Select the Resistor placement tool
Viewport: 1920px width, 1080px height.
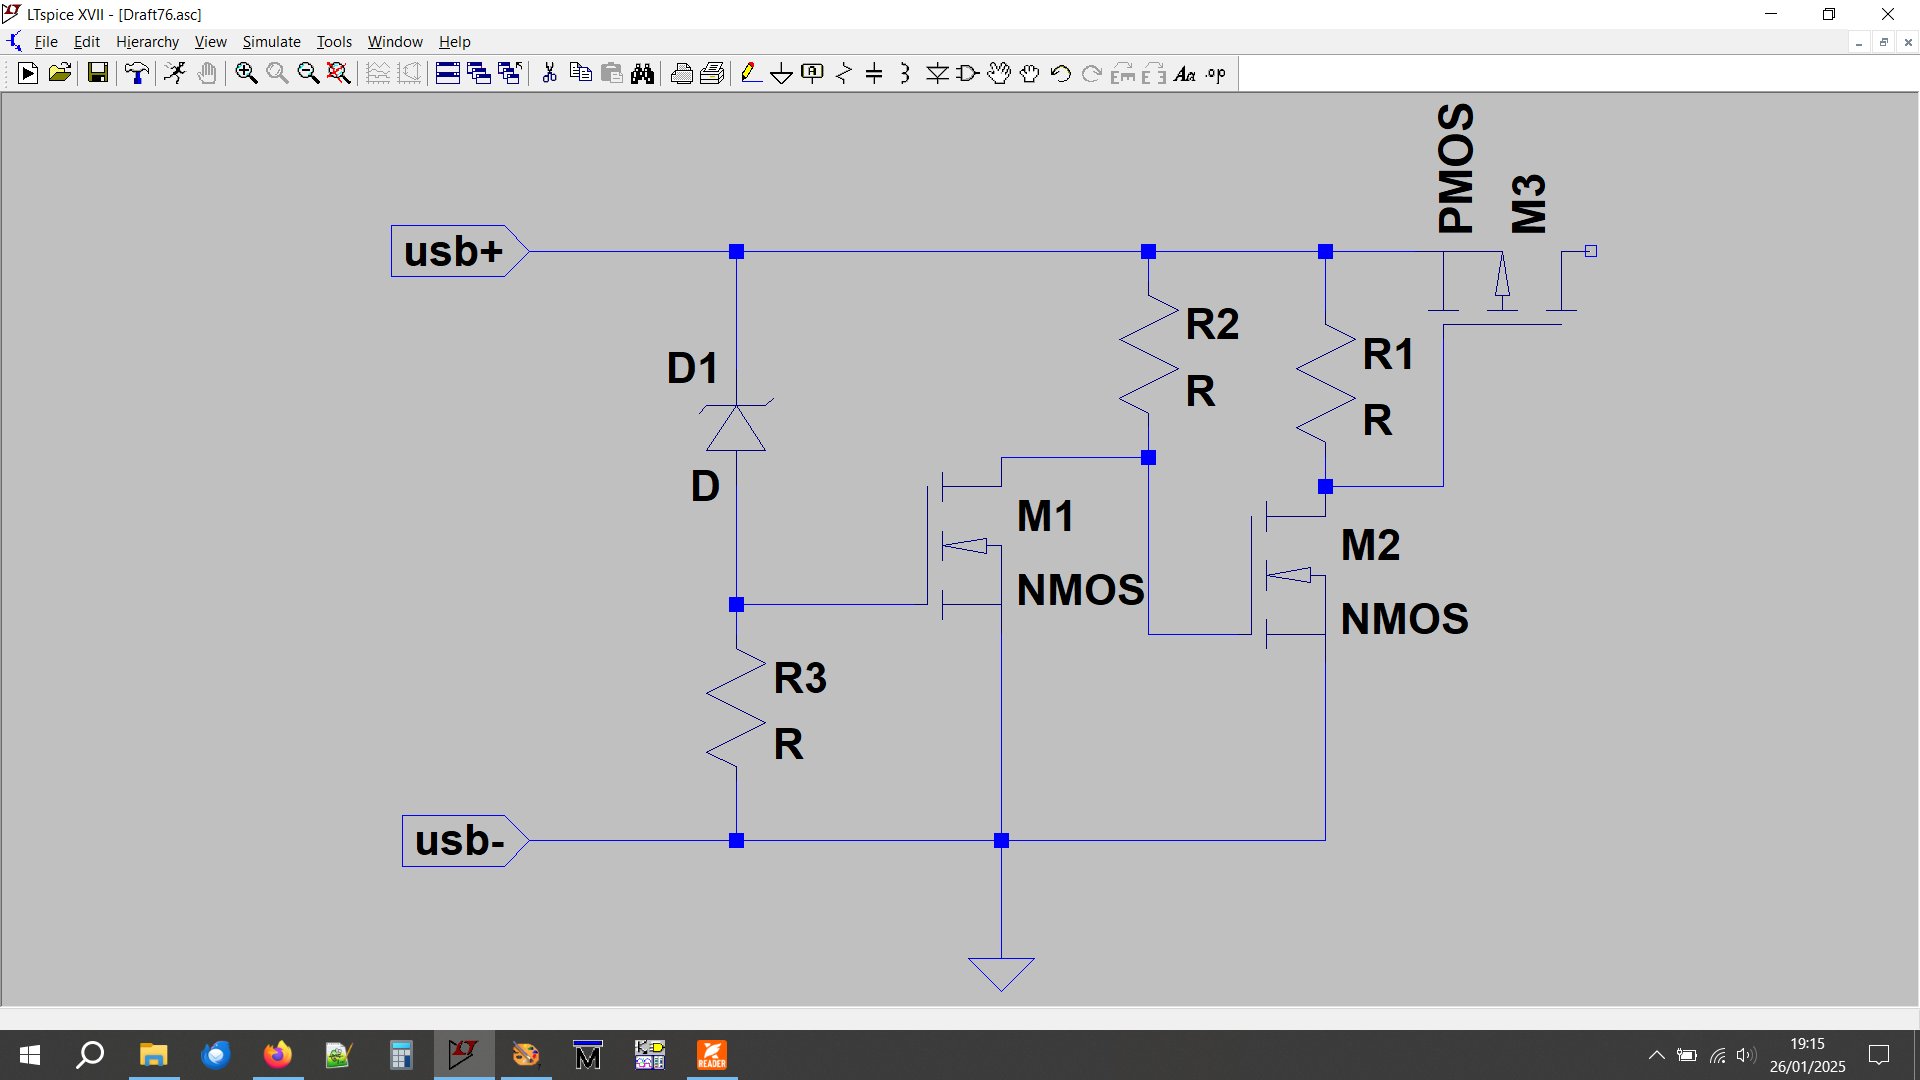(x=843, y=73)
